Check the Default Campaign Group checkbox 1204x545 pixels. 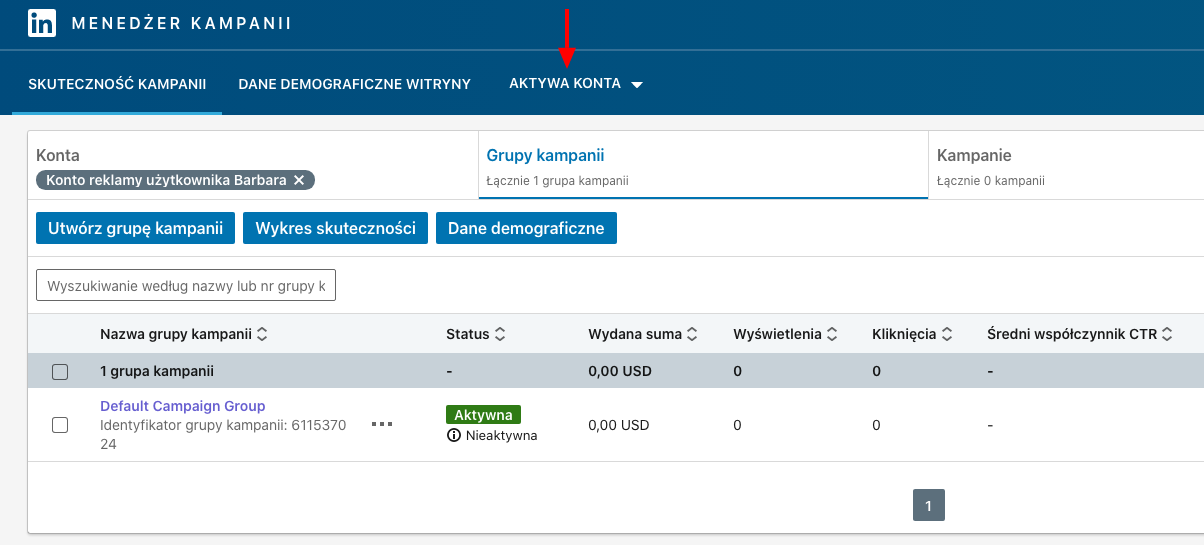coord(60,425)
